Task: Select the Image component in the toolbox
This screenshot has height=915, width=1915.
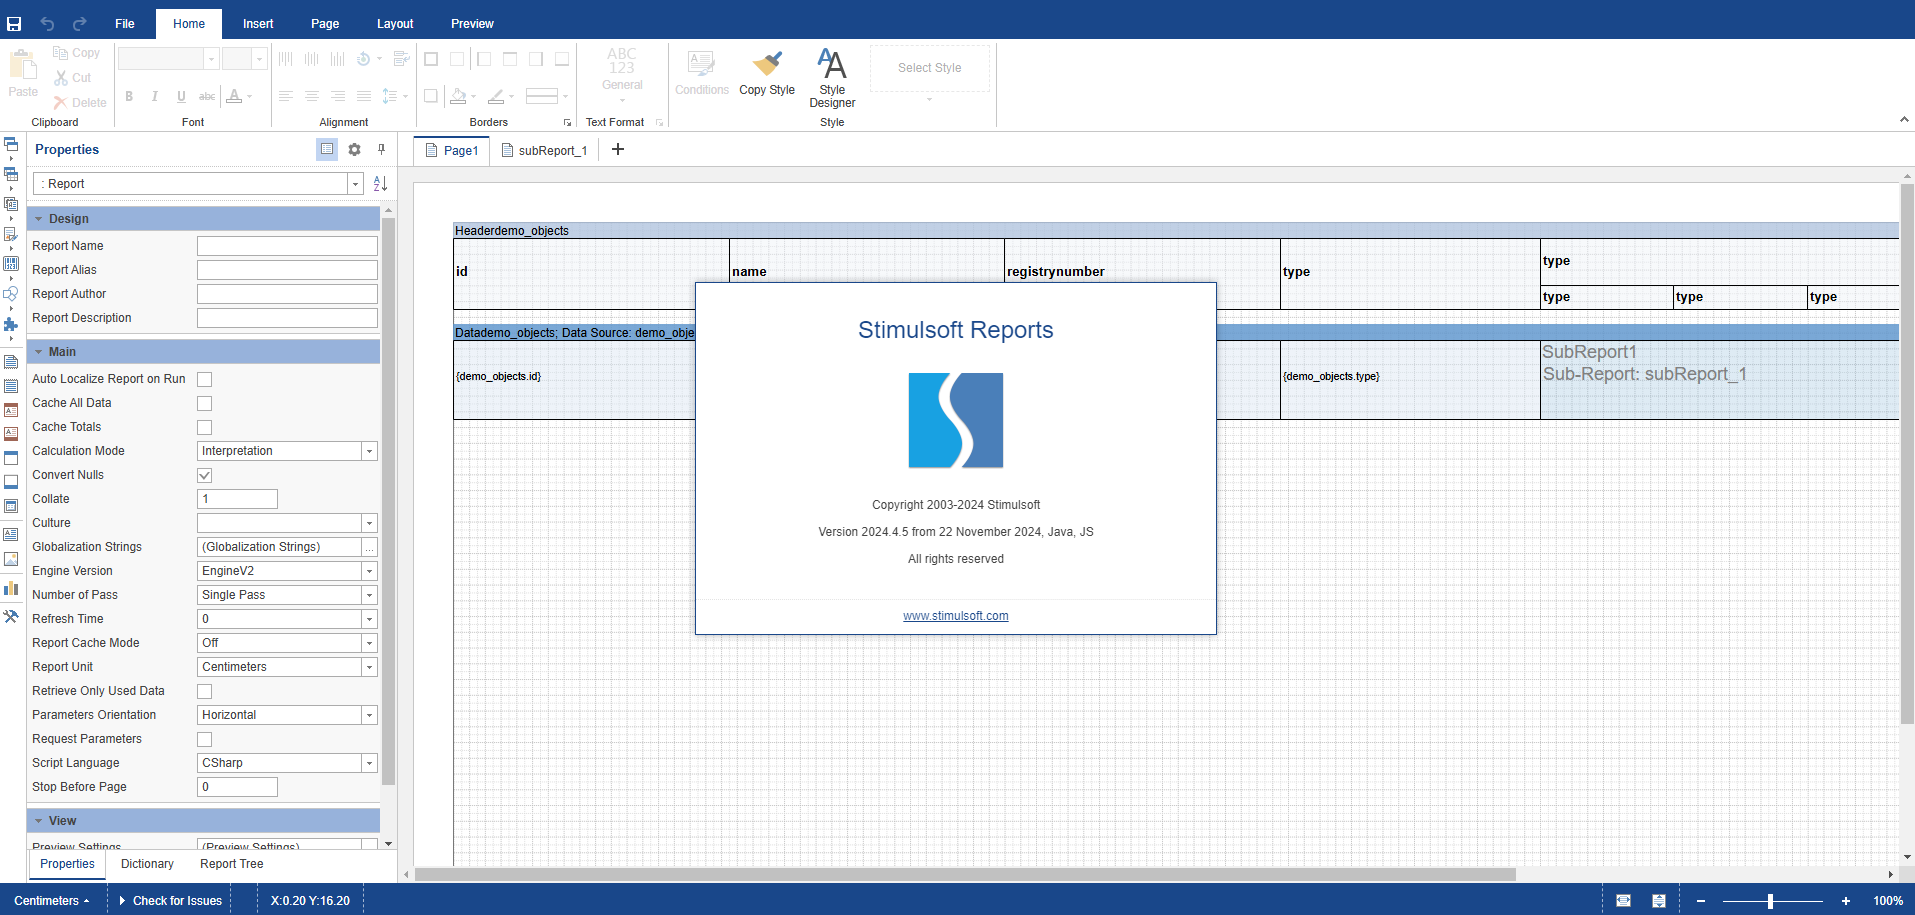Action: coord(11,559)
